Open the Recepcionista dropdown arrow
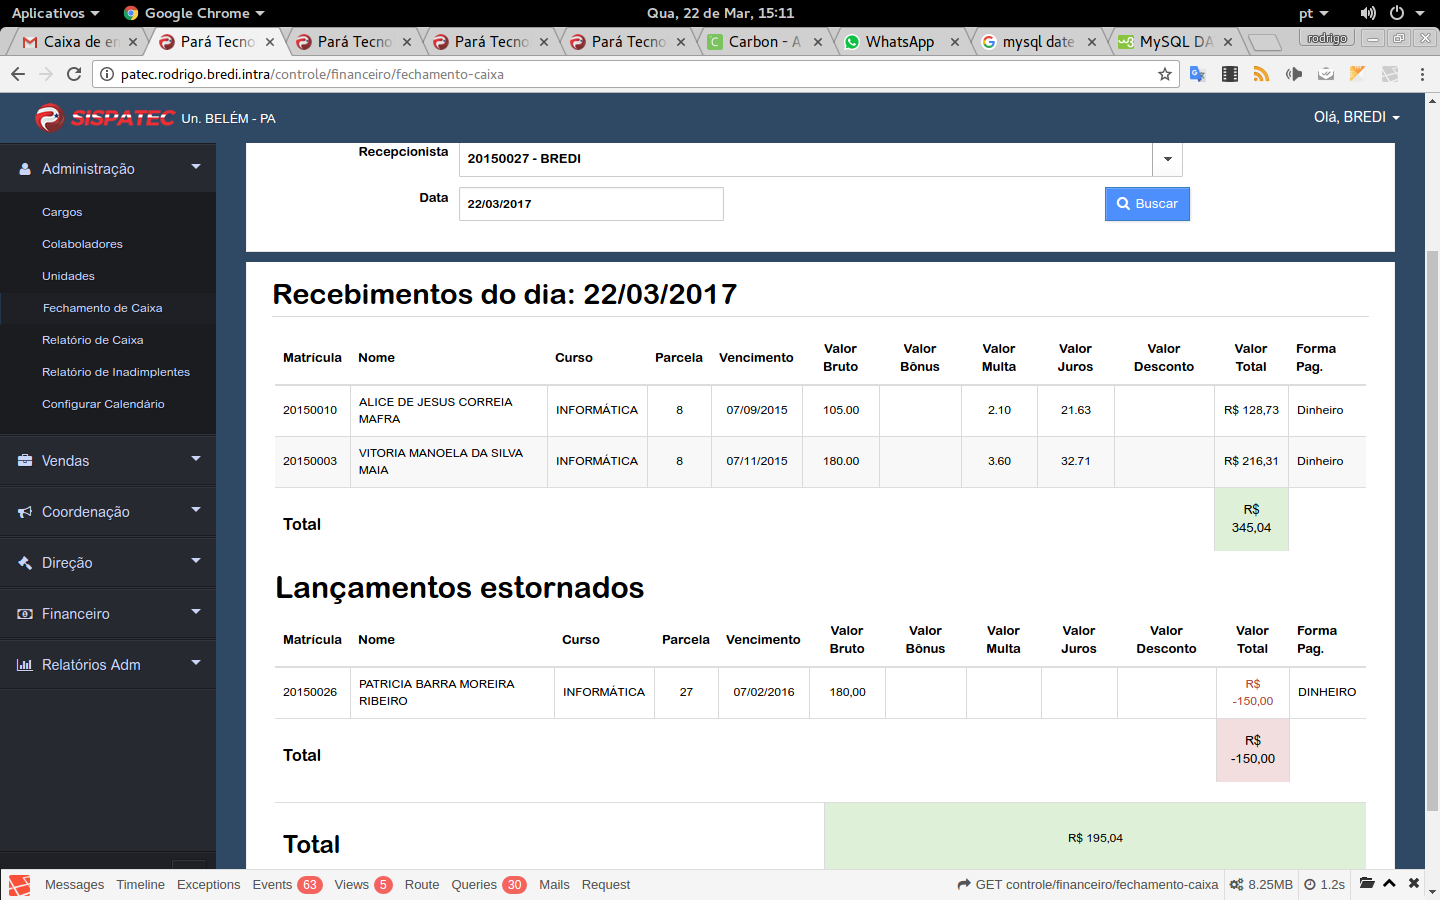This screenshot has height=900, width=1440. click(1167, 159)
